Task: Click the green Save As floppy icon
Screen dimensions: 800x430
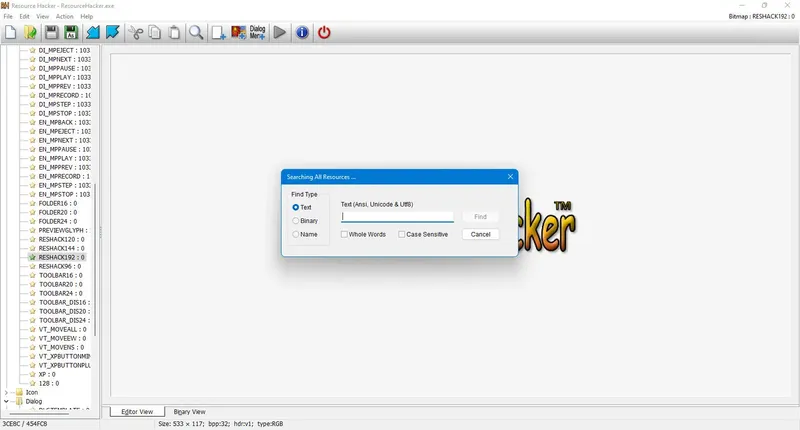Action: coord(71,33)
